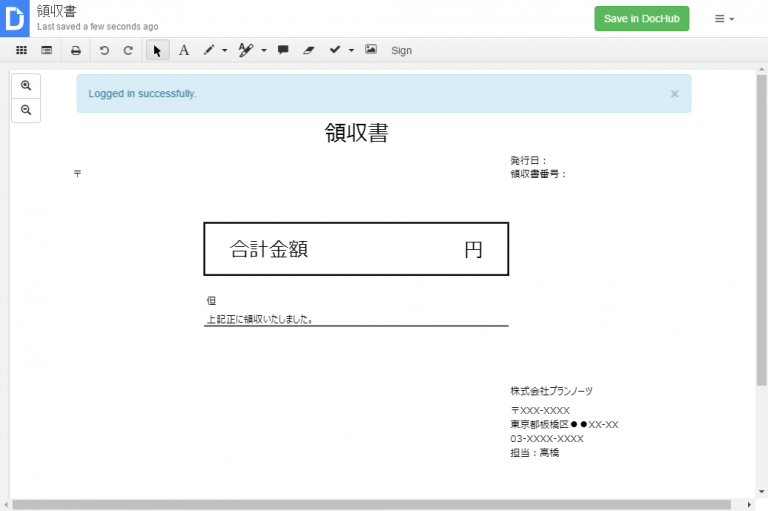Click the scroll up arrow
The image size is (768, 511).
(x=761, y=70)
